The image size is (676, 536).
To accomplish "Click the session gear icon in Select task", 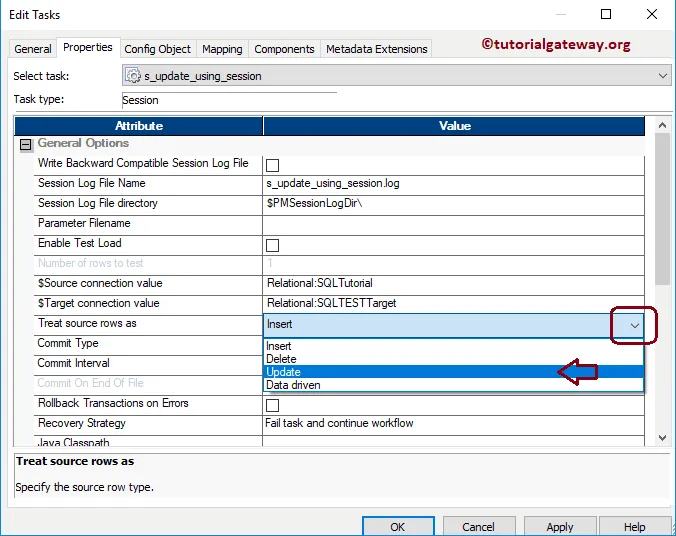I will click(x=133, y=75).
